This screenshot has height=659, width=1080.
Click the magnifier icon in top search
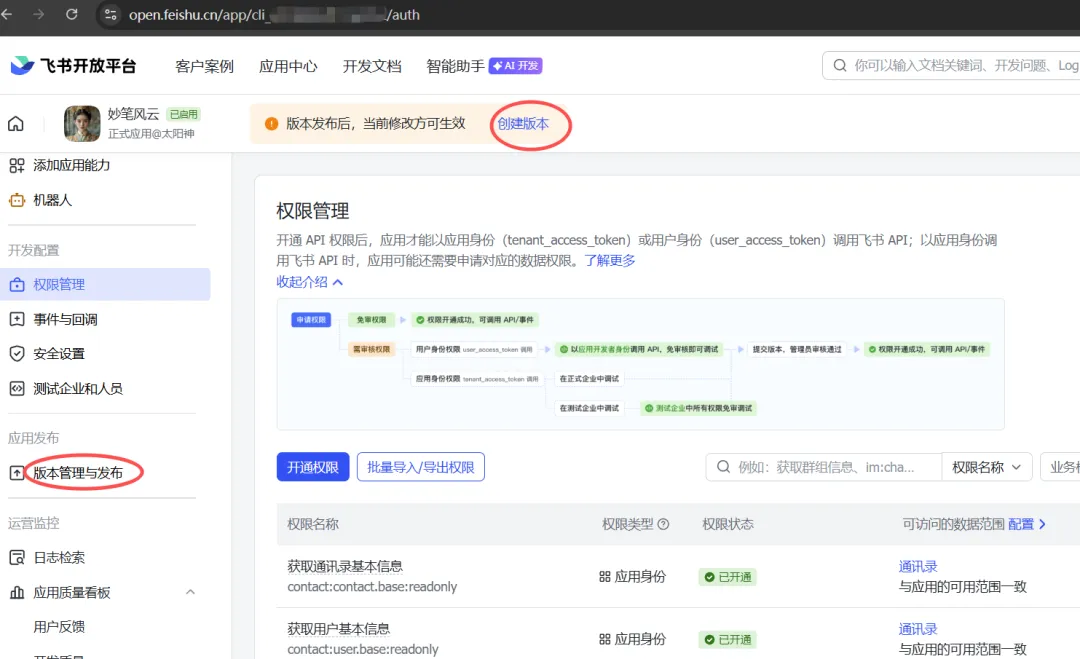[x=840, y=65]
